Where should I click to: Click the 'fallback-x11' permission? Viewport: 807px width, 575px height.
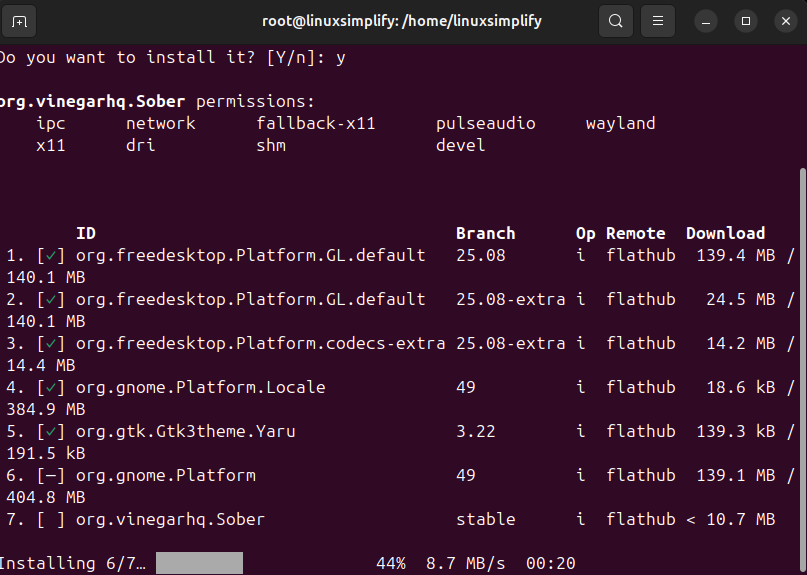[x=315, y=124]
